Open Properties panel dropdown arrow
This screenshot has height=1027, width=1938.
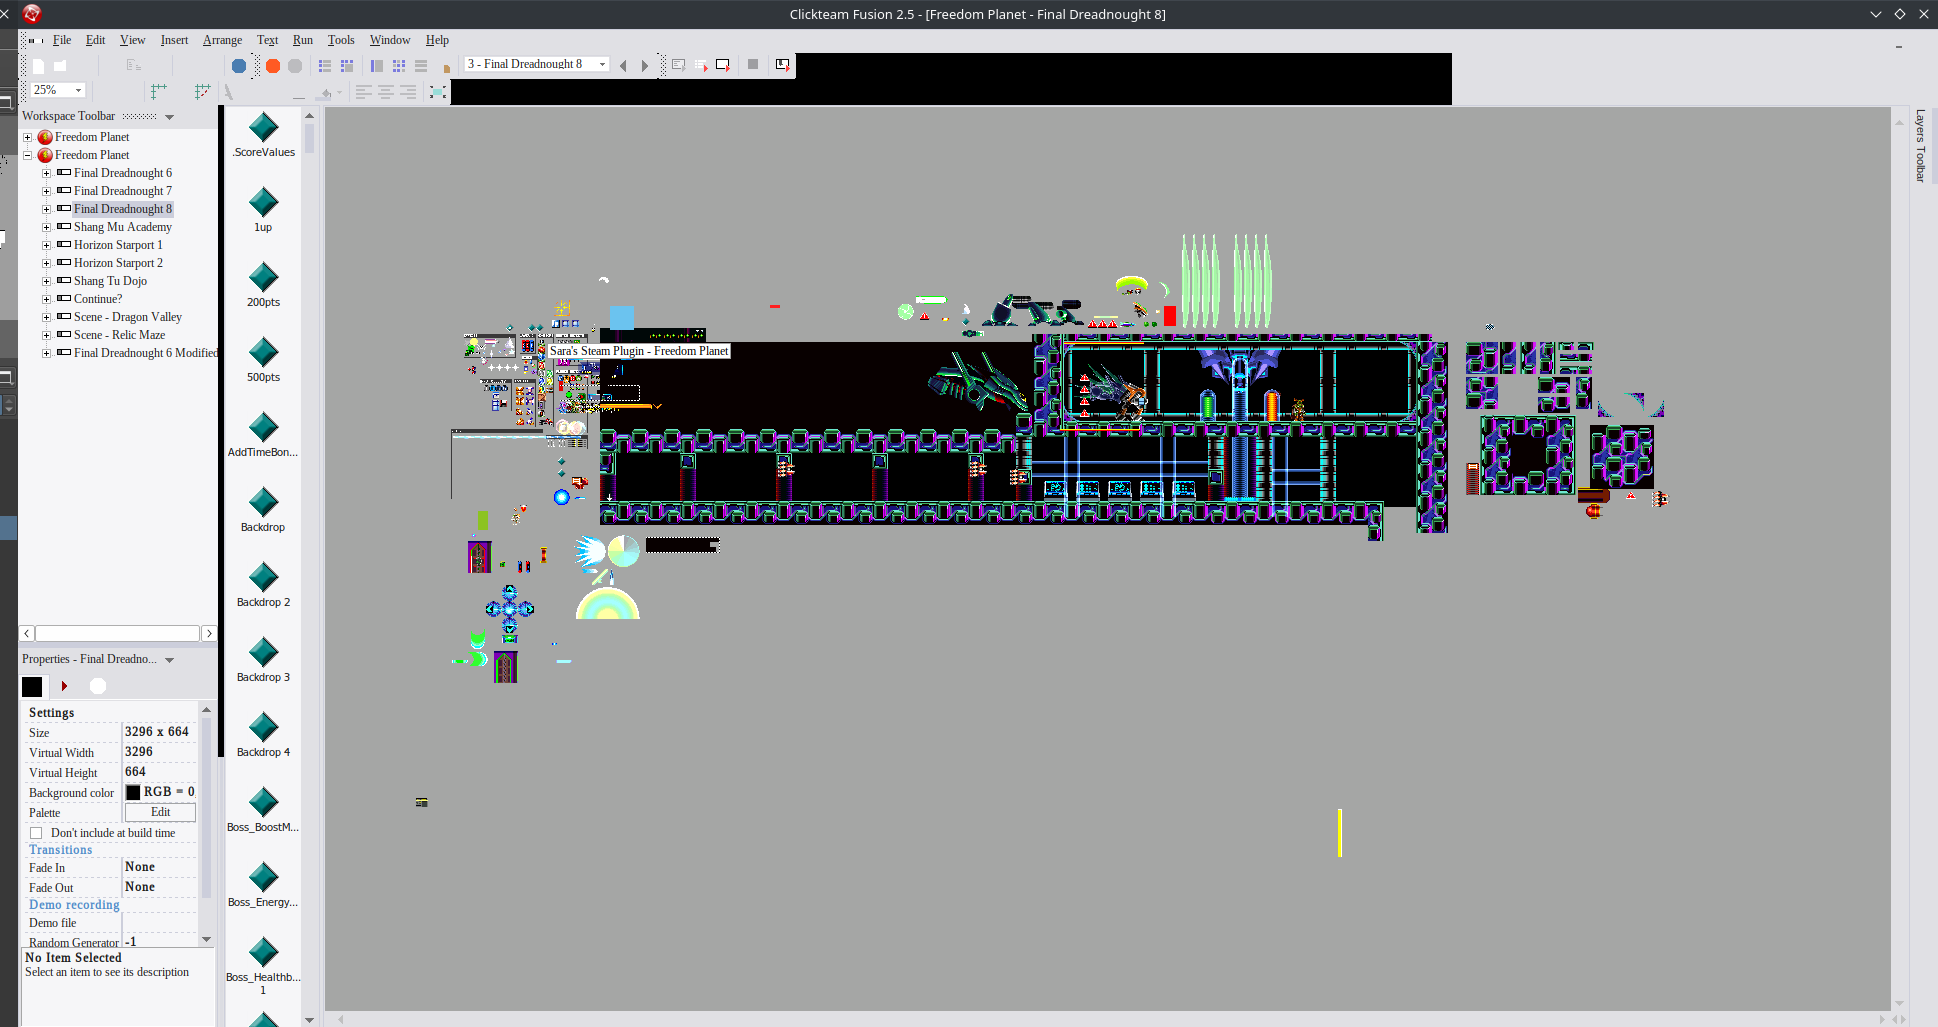click(x=169, y=660)
